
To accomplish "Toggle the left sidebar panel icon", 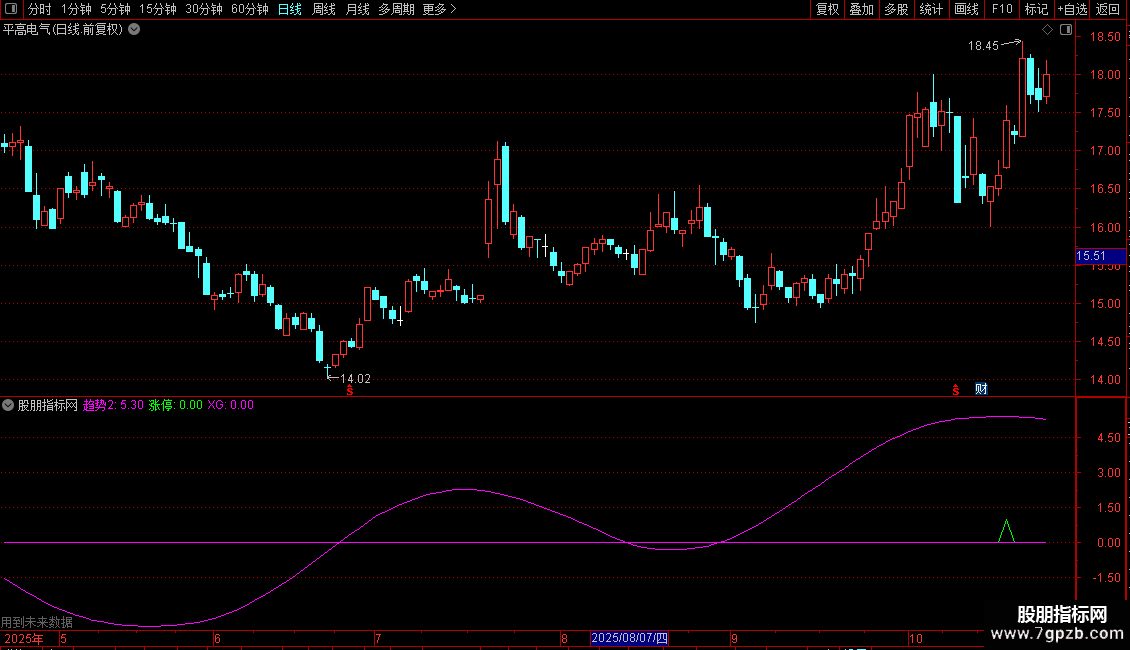I will tap(10, 9).
